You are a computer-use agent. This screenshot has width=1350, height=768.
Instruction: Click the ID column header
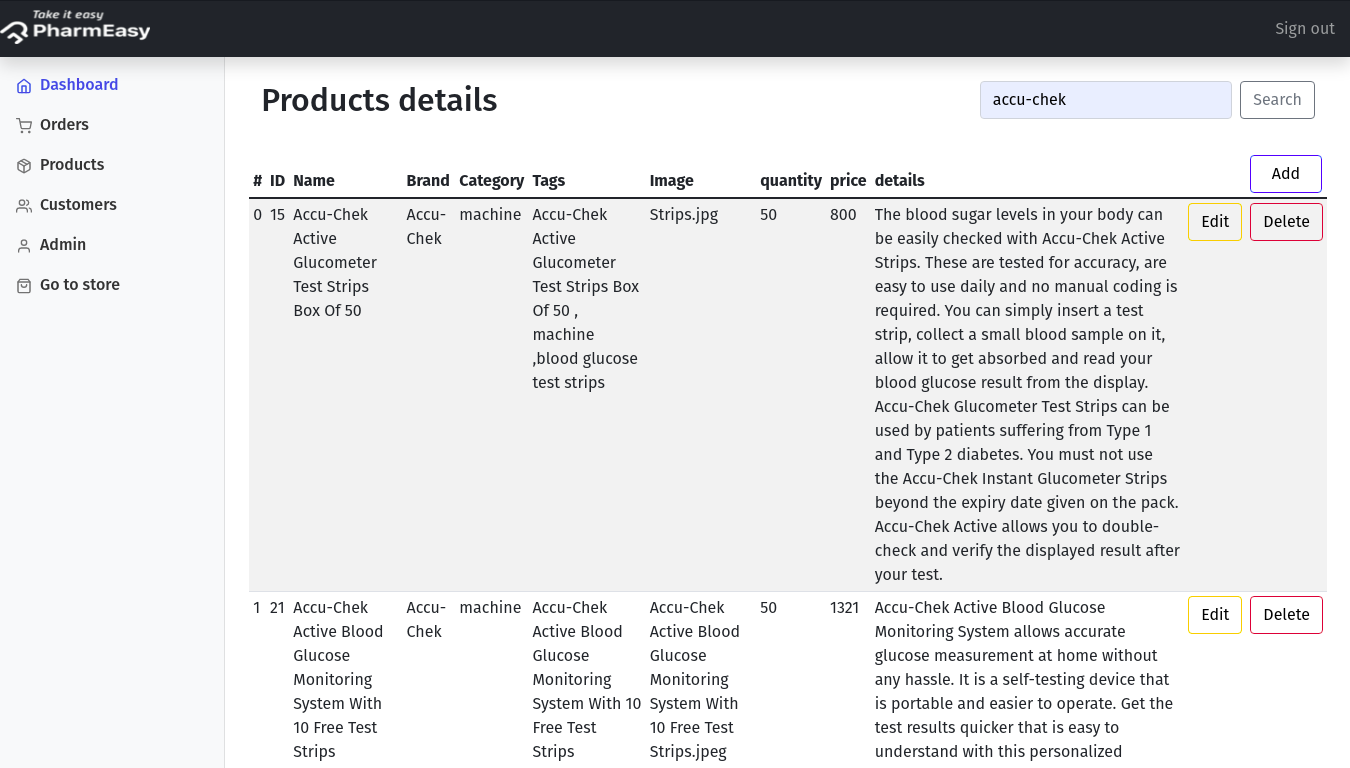277,181
